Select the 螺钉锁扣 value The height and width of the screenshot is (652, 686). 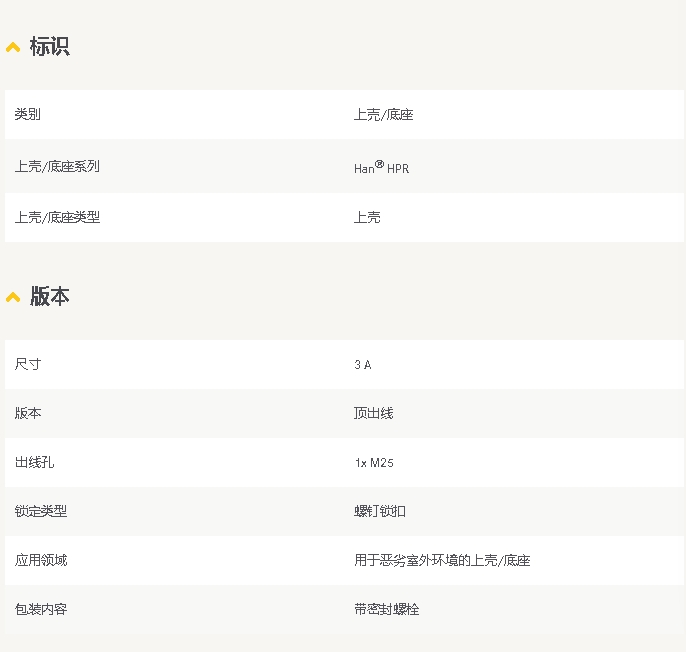point(380,511)
